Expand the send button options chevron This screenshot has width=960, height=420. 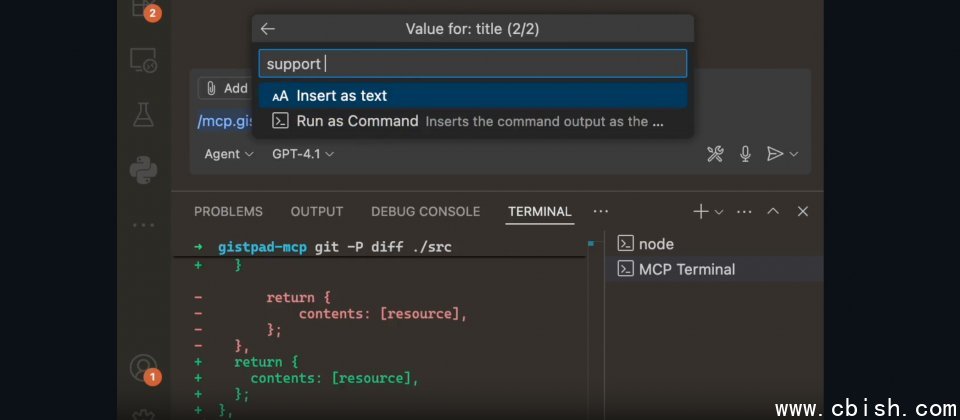[x=794, y=154]
